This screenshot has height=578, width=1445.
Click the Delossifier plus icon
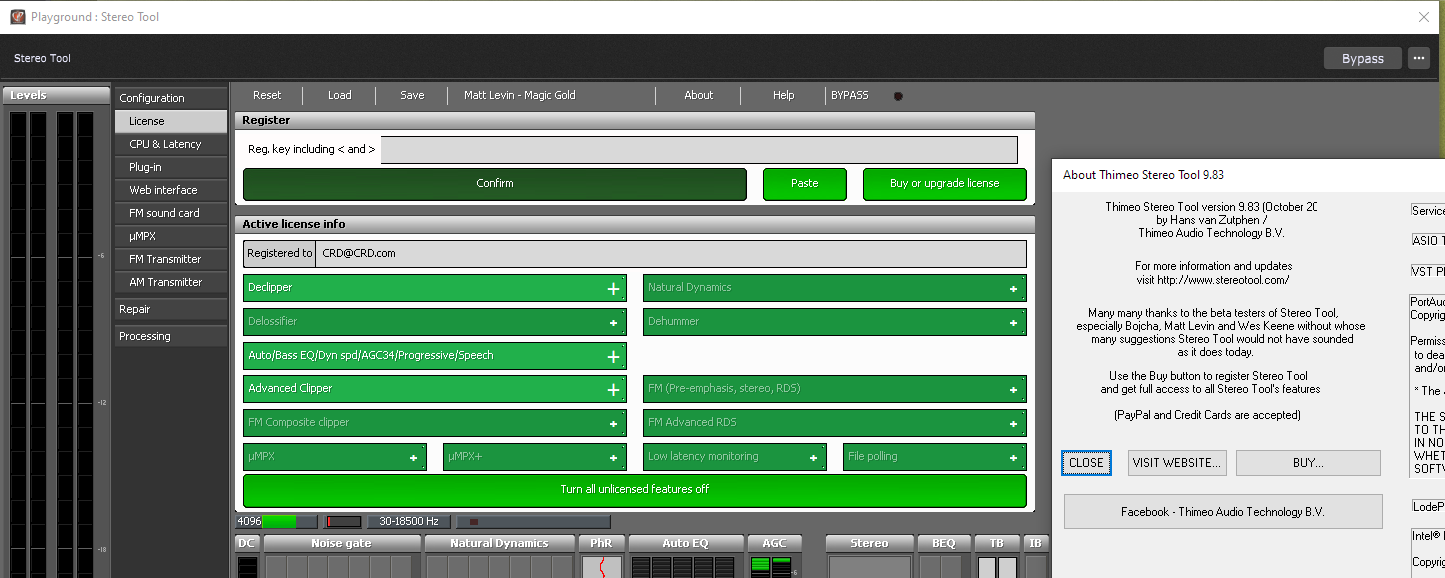(x=614, y=323)
